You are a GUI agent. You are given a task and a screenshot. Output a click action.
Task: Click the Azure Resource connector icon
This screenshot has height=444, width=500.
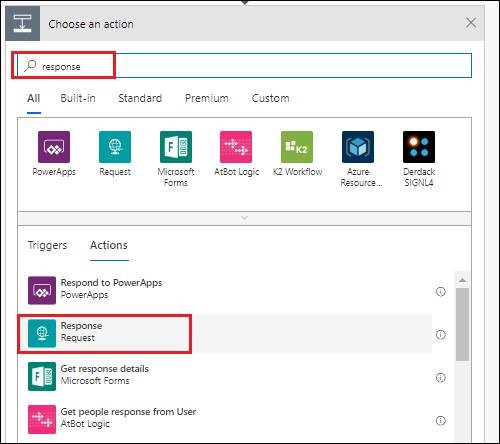point(358,147)
